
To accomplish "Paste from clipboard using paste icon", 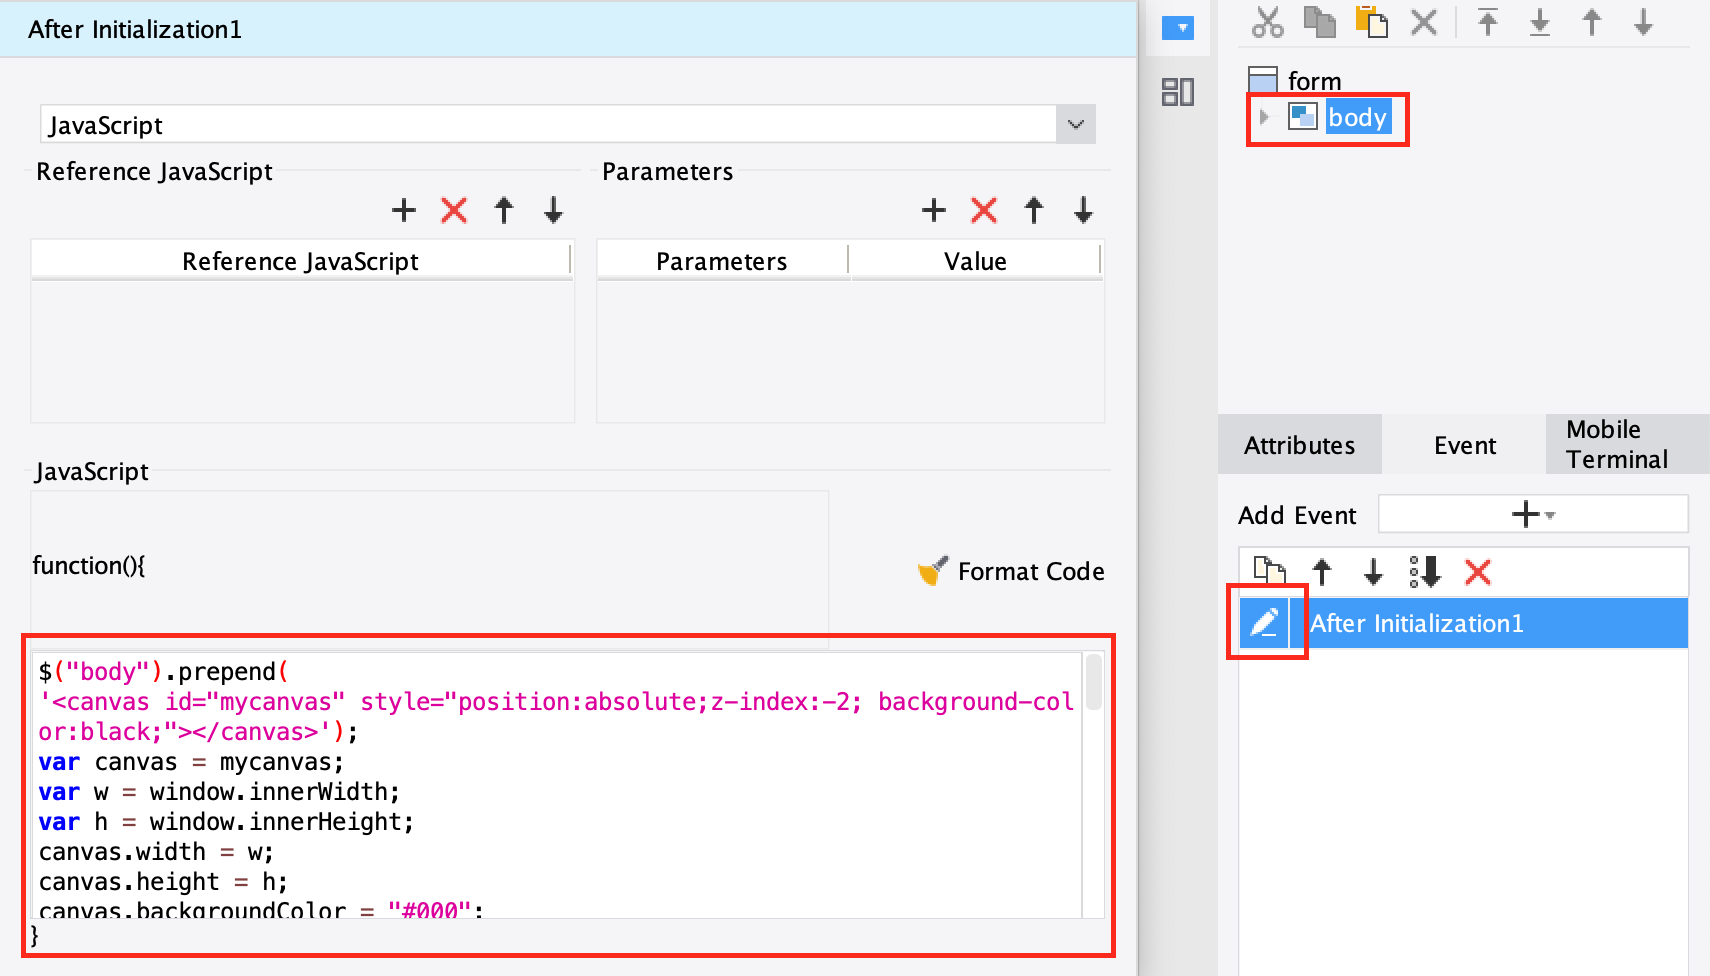I will click(x=1371, y=22).
